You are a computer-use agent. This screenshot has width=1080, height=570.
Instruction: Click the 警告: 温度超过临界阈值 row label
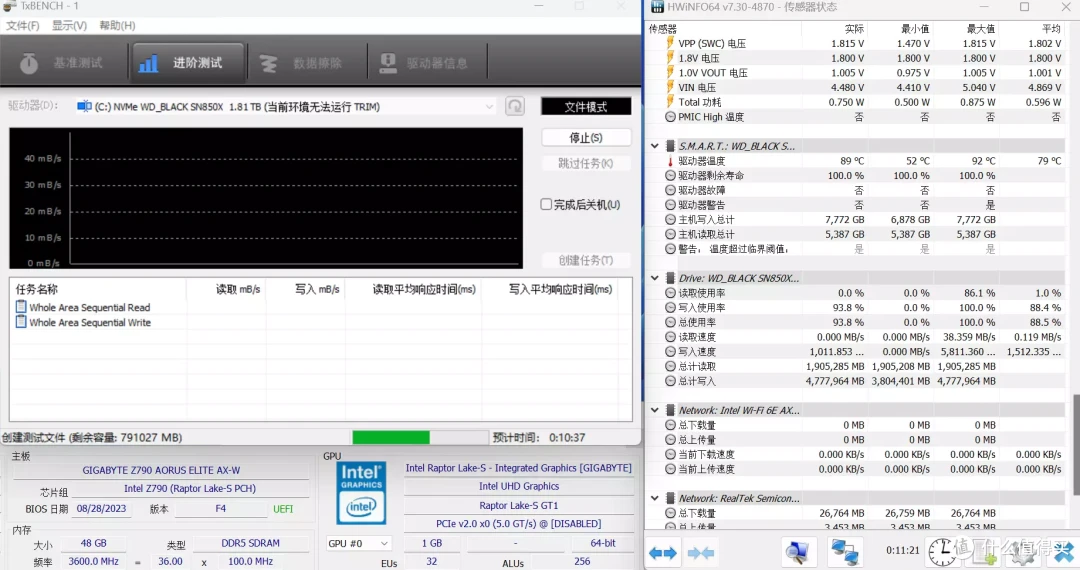click(733, 249)
